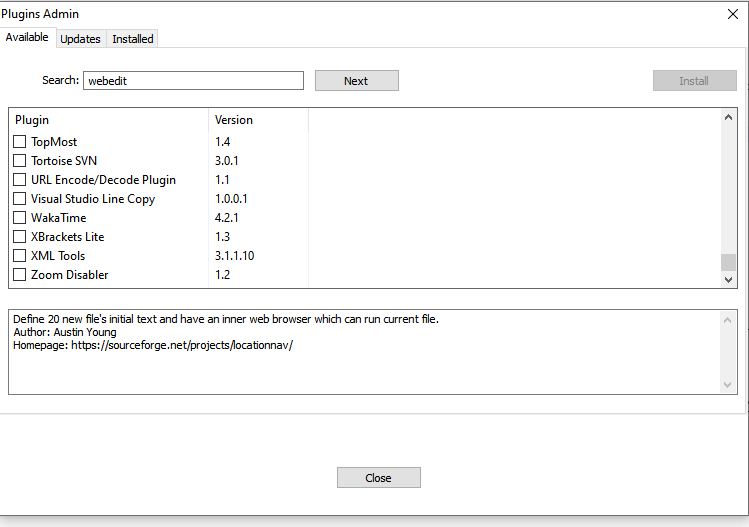Select the WakaTime plugin checkbox

19,218
